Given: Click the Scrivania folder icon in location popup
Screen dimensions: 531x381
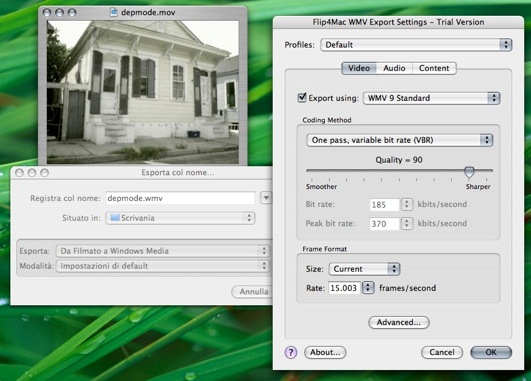Looking at the screenshot, I should [115, 217].
